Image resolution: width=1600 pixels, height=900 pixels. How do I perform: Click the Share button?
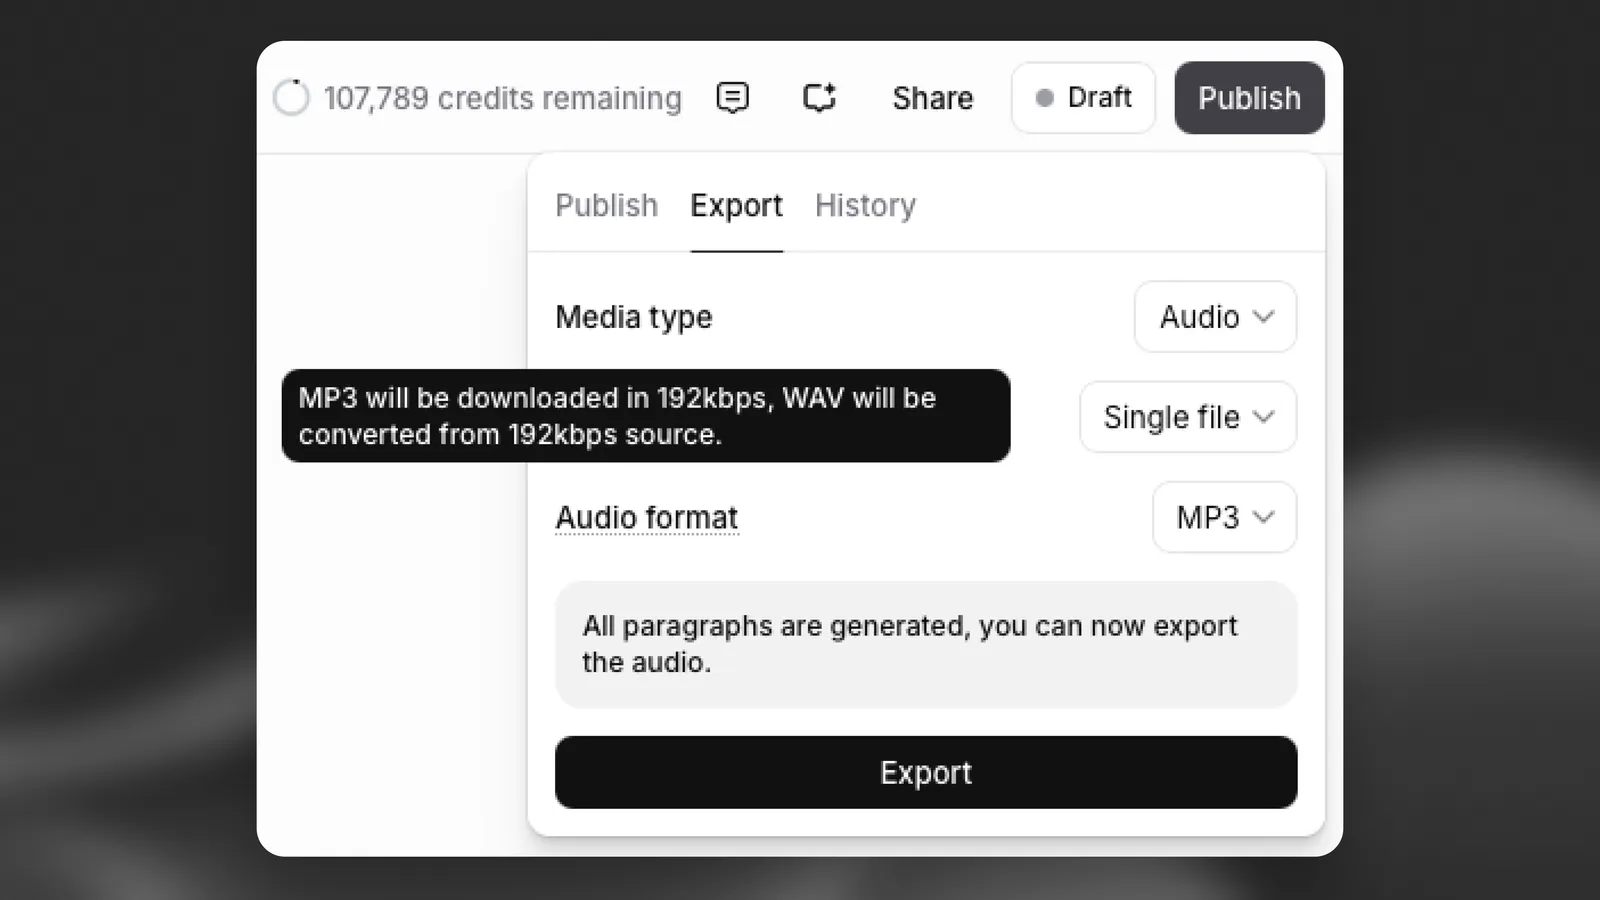[x=933, y=98]
